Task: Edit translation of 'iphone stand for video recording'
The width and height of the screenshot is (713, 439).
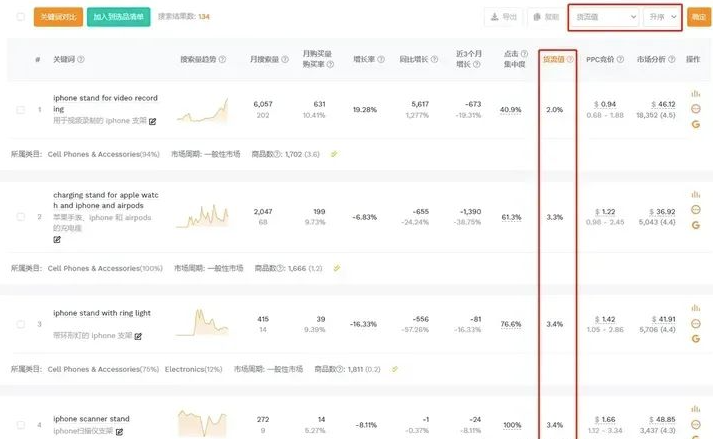Action: [152, 121]
